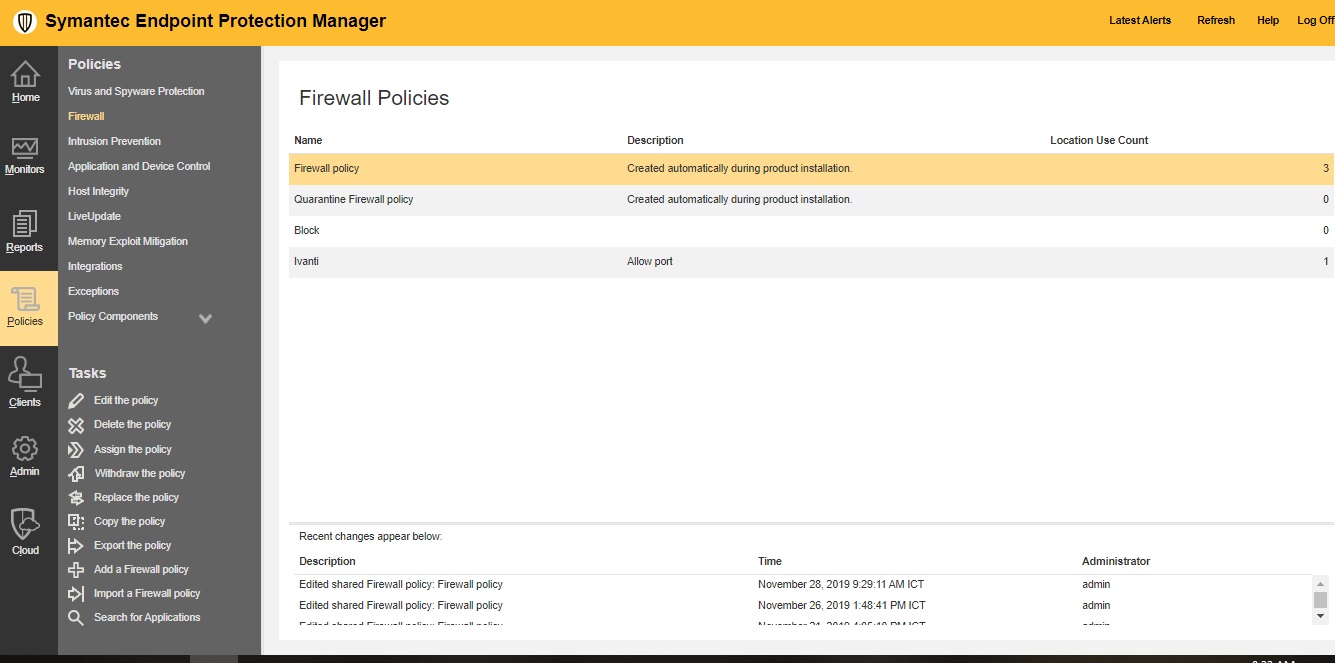Viewport: 1335px width, 663px height.
Task: Open the Cloud shield icon
Action: (25, 525)
